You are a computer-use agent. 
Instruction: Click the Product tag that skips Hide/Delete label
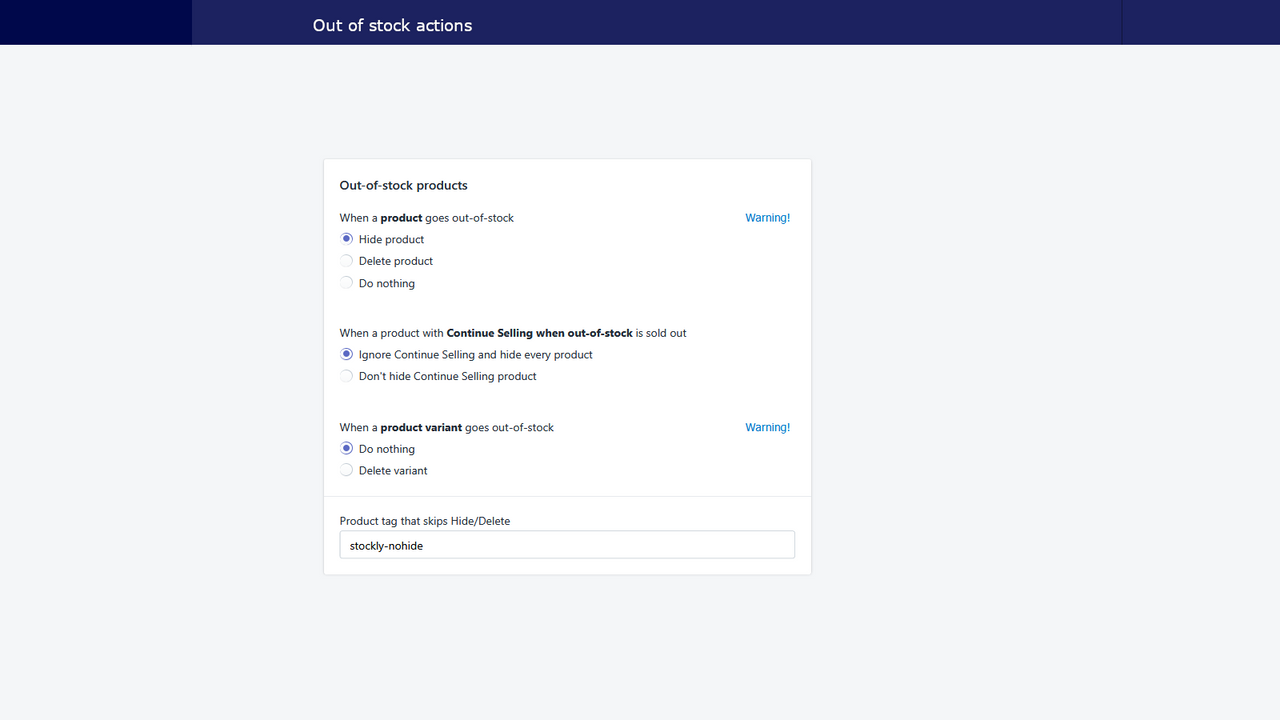[424, 520]
